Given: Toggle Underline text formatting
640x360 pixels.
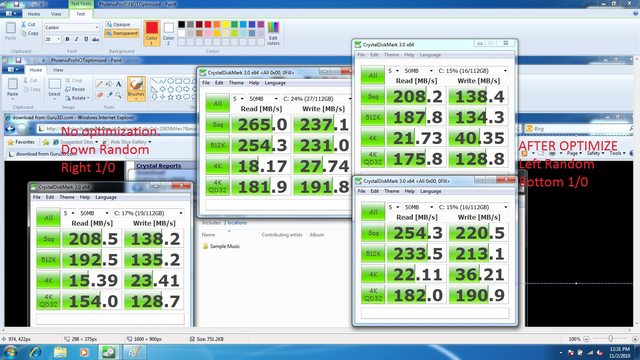Looking at the screenshot, I should tap(86, 39).
